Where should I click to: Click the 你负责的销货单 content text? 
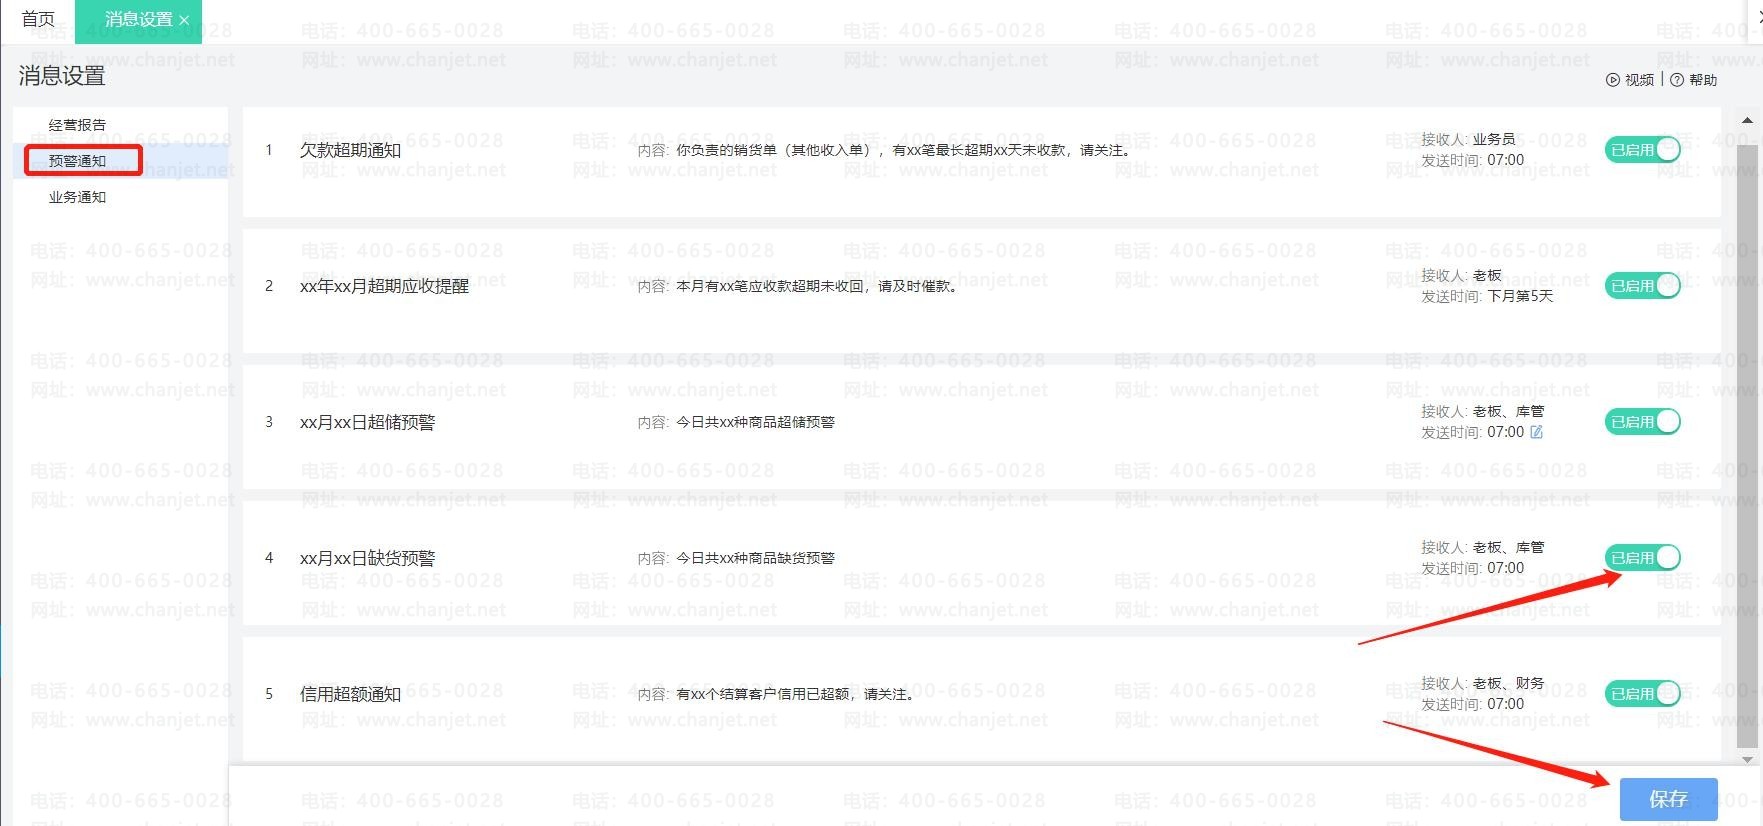click(904, 150)
